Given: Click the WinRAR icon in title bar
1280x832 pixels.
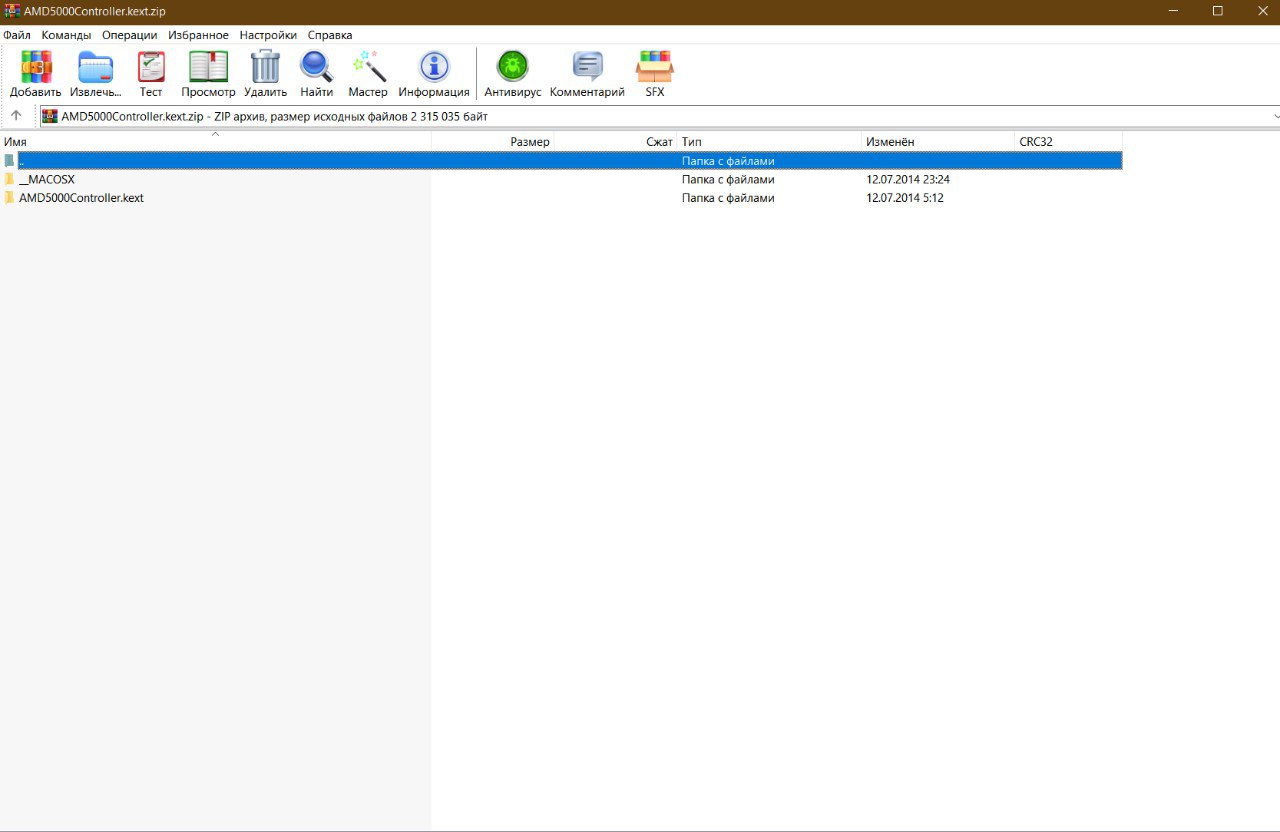Looking at the screenshot, I should 12,11.
